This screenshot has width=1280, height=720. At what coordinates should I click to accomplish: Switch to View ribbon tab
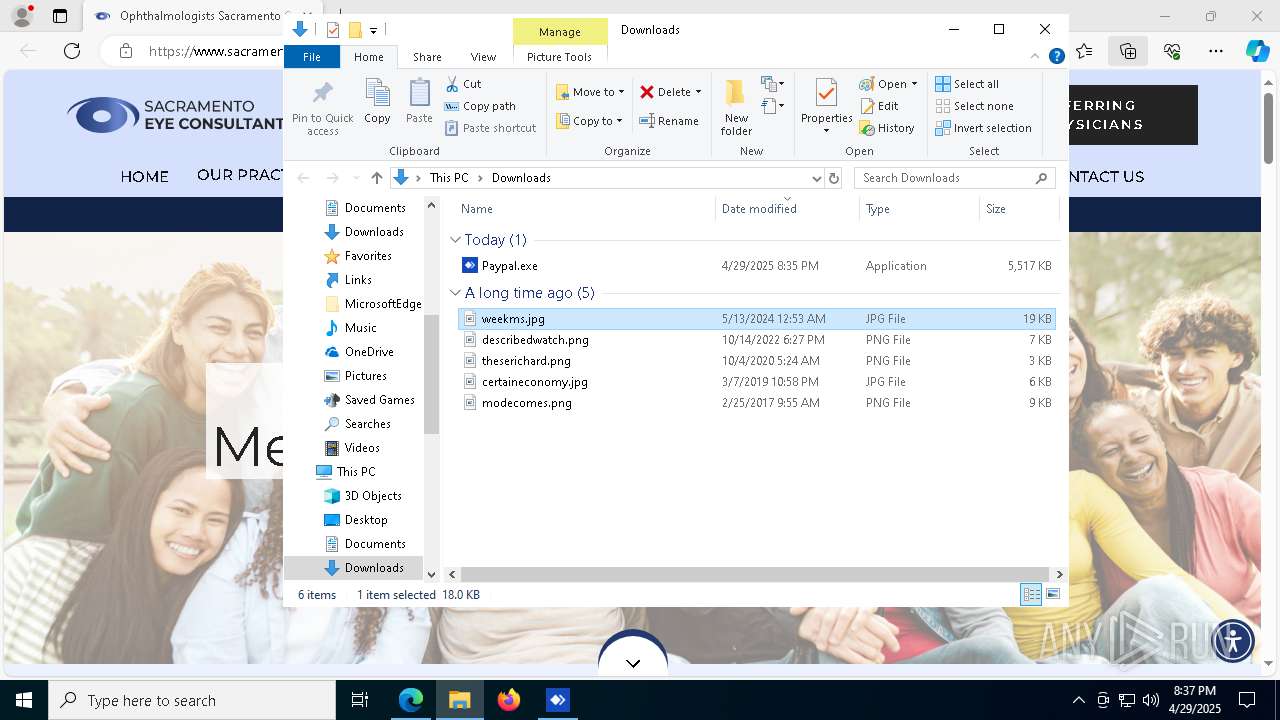(483, 57)
